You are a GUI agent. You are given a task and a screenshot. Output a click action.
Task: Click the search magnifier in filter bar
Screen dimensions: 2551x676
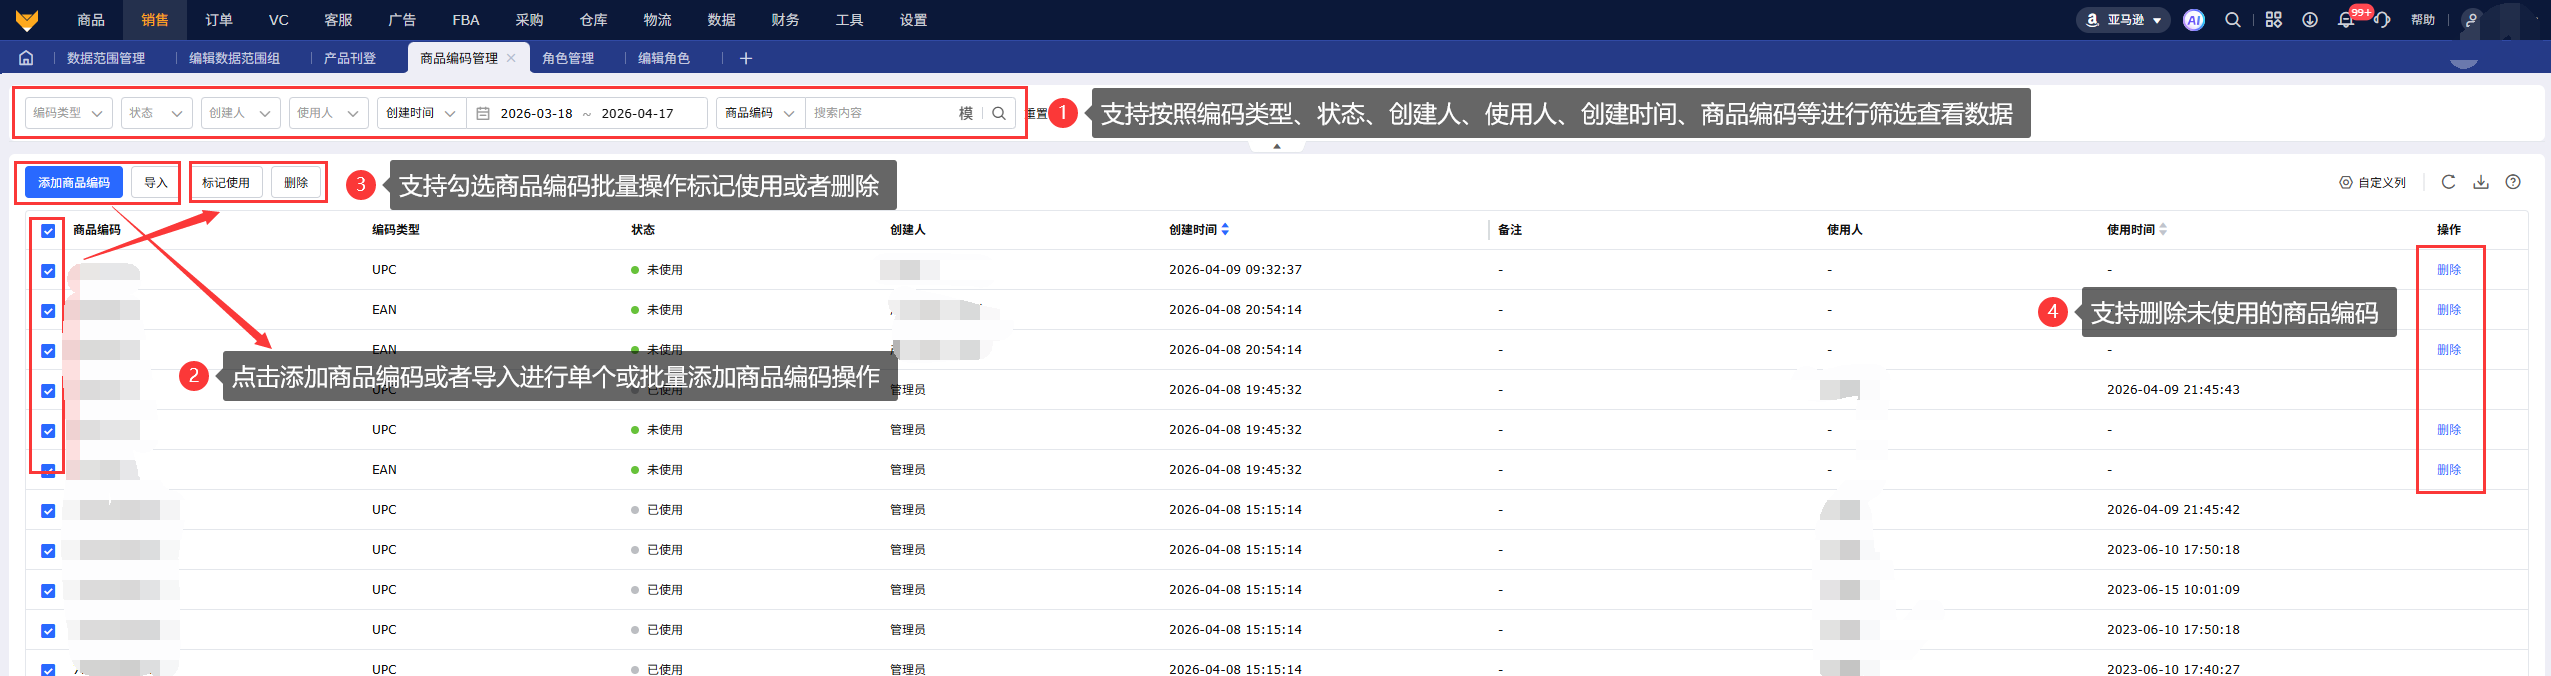click(999, 113)
